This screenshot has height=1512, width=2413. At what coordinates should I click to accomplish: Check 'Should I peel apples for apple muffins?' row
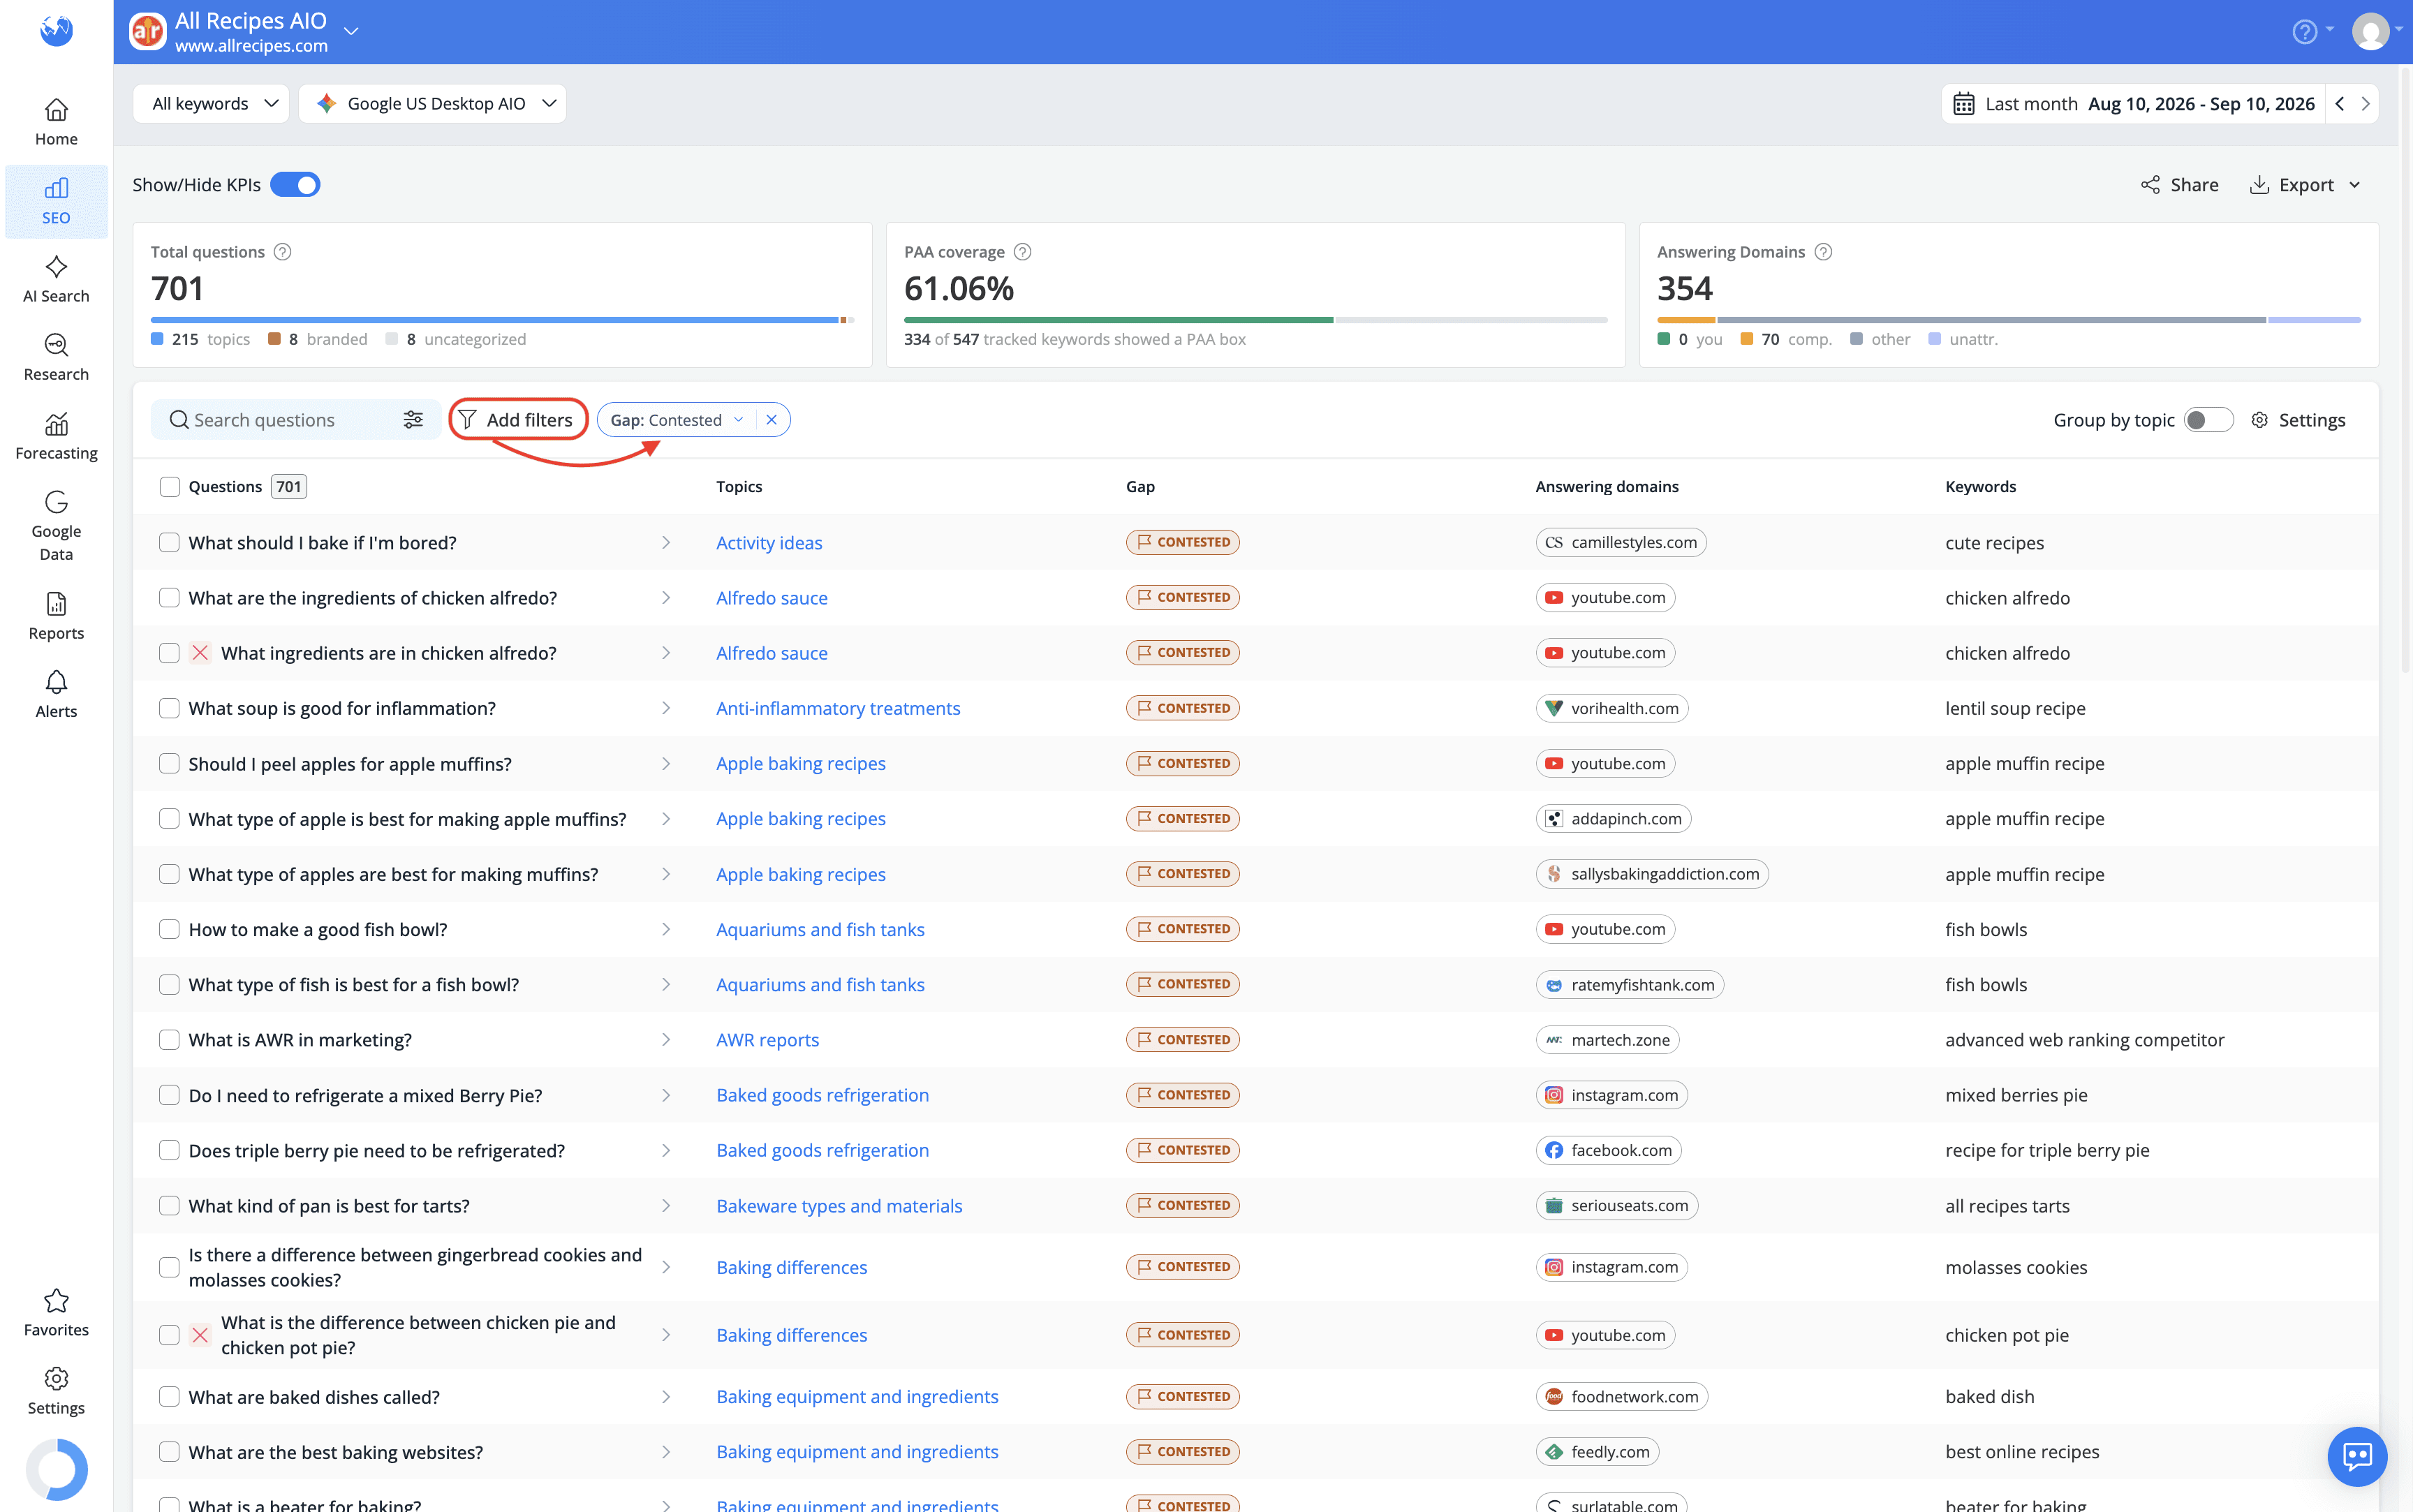coord(170,764)
